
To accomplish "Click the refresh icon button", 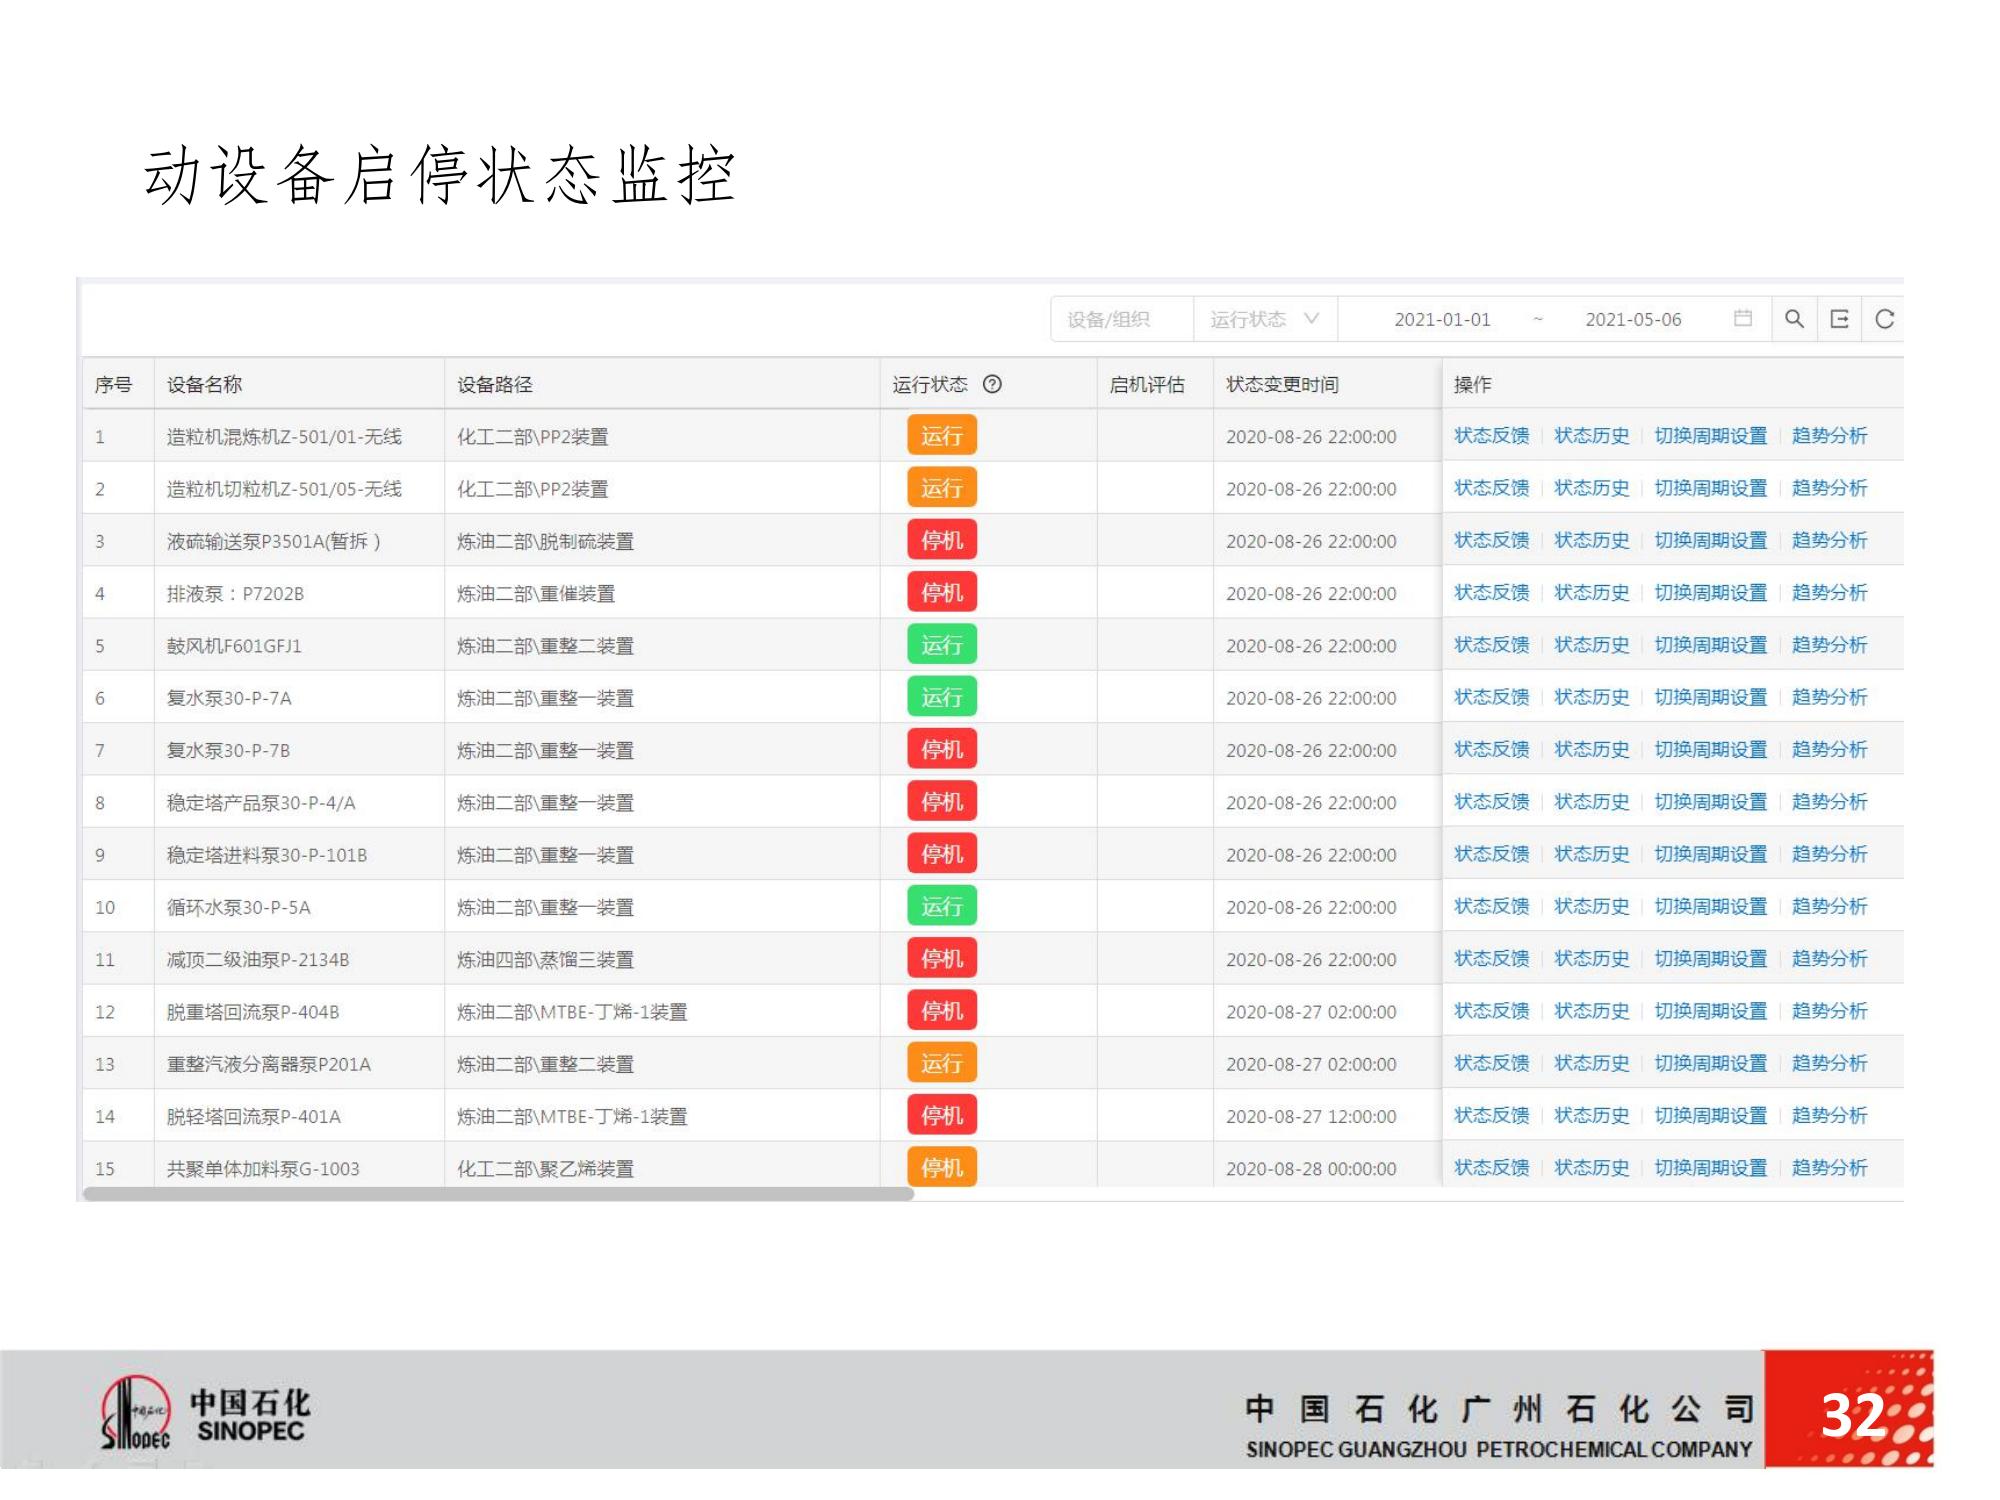I will (1885, 319).
